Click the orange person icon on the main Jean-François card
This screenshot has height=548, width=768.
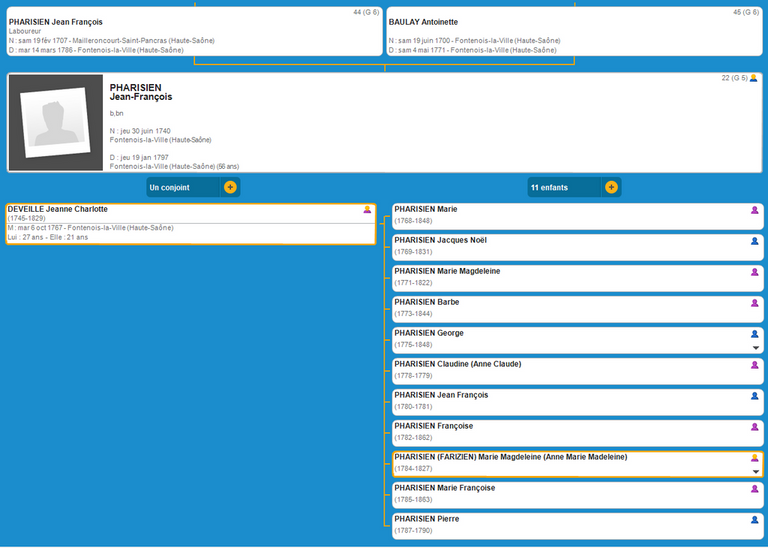(754, 78)
